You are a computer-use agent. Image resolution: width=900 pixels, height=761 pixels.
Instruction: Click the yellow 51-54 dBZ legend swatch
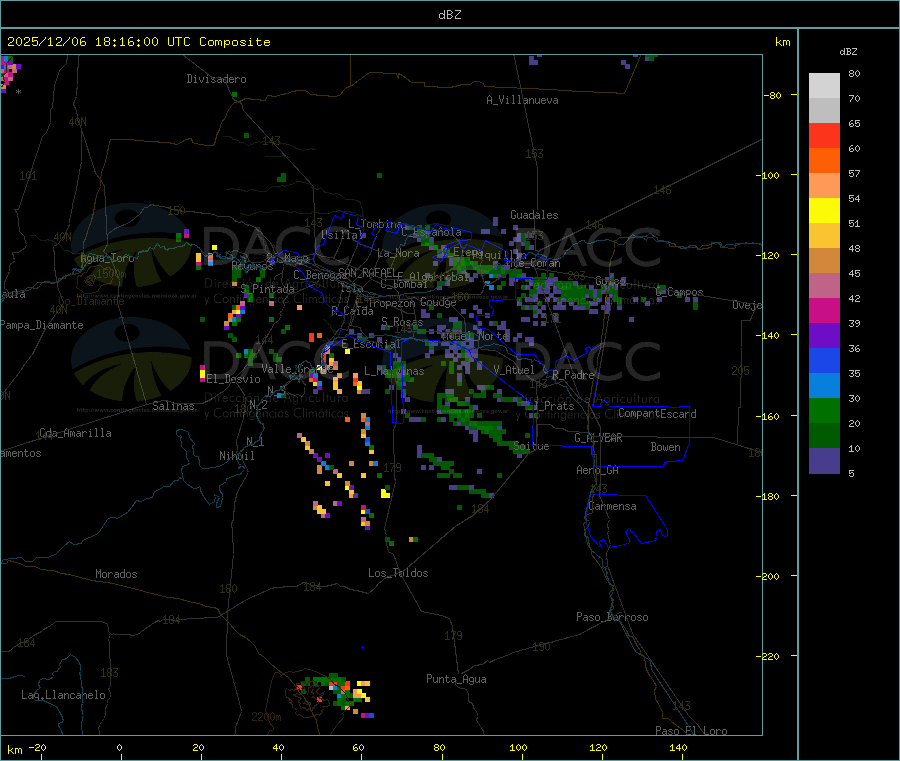click(824, 211)
